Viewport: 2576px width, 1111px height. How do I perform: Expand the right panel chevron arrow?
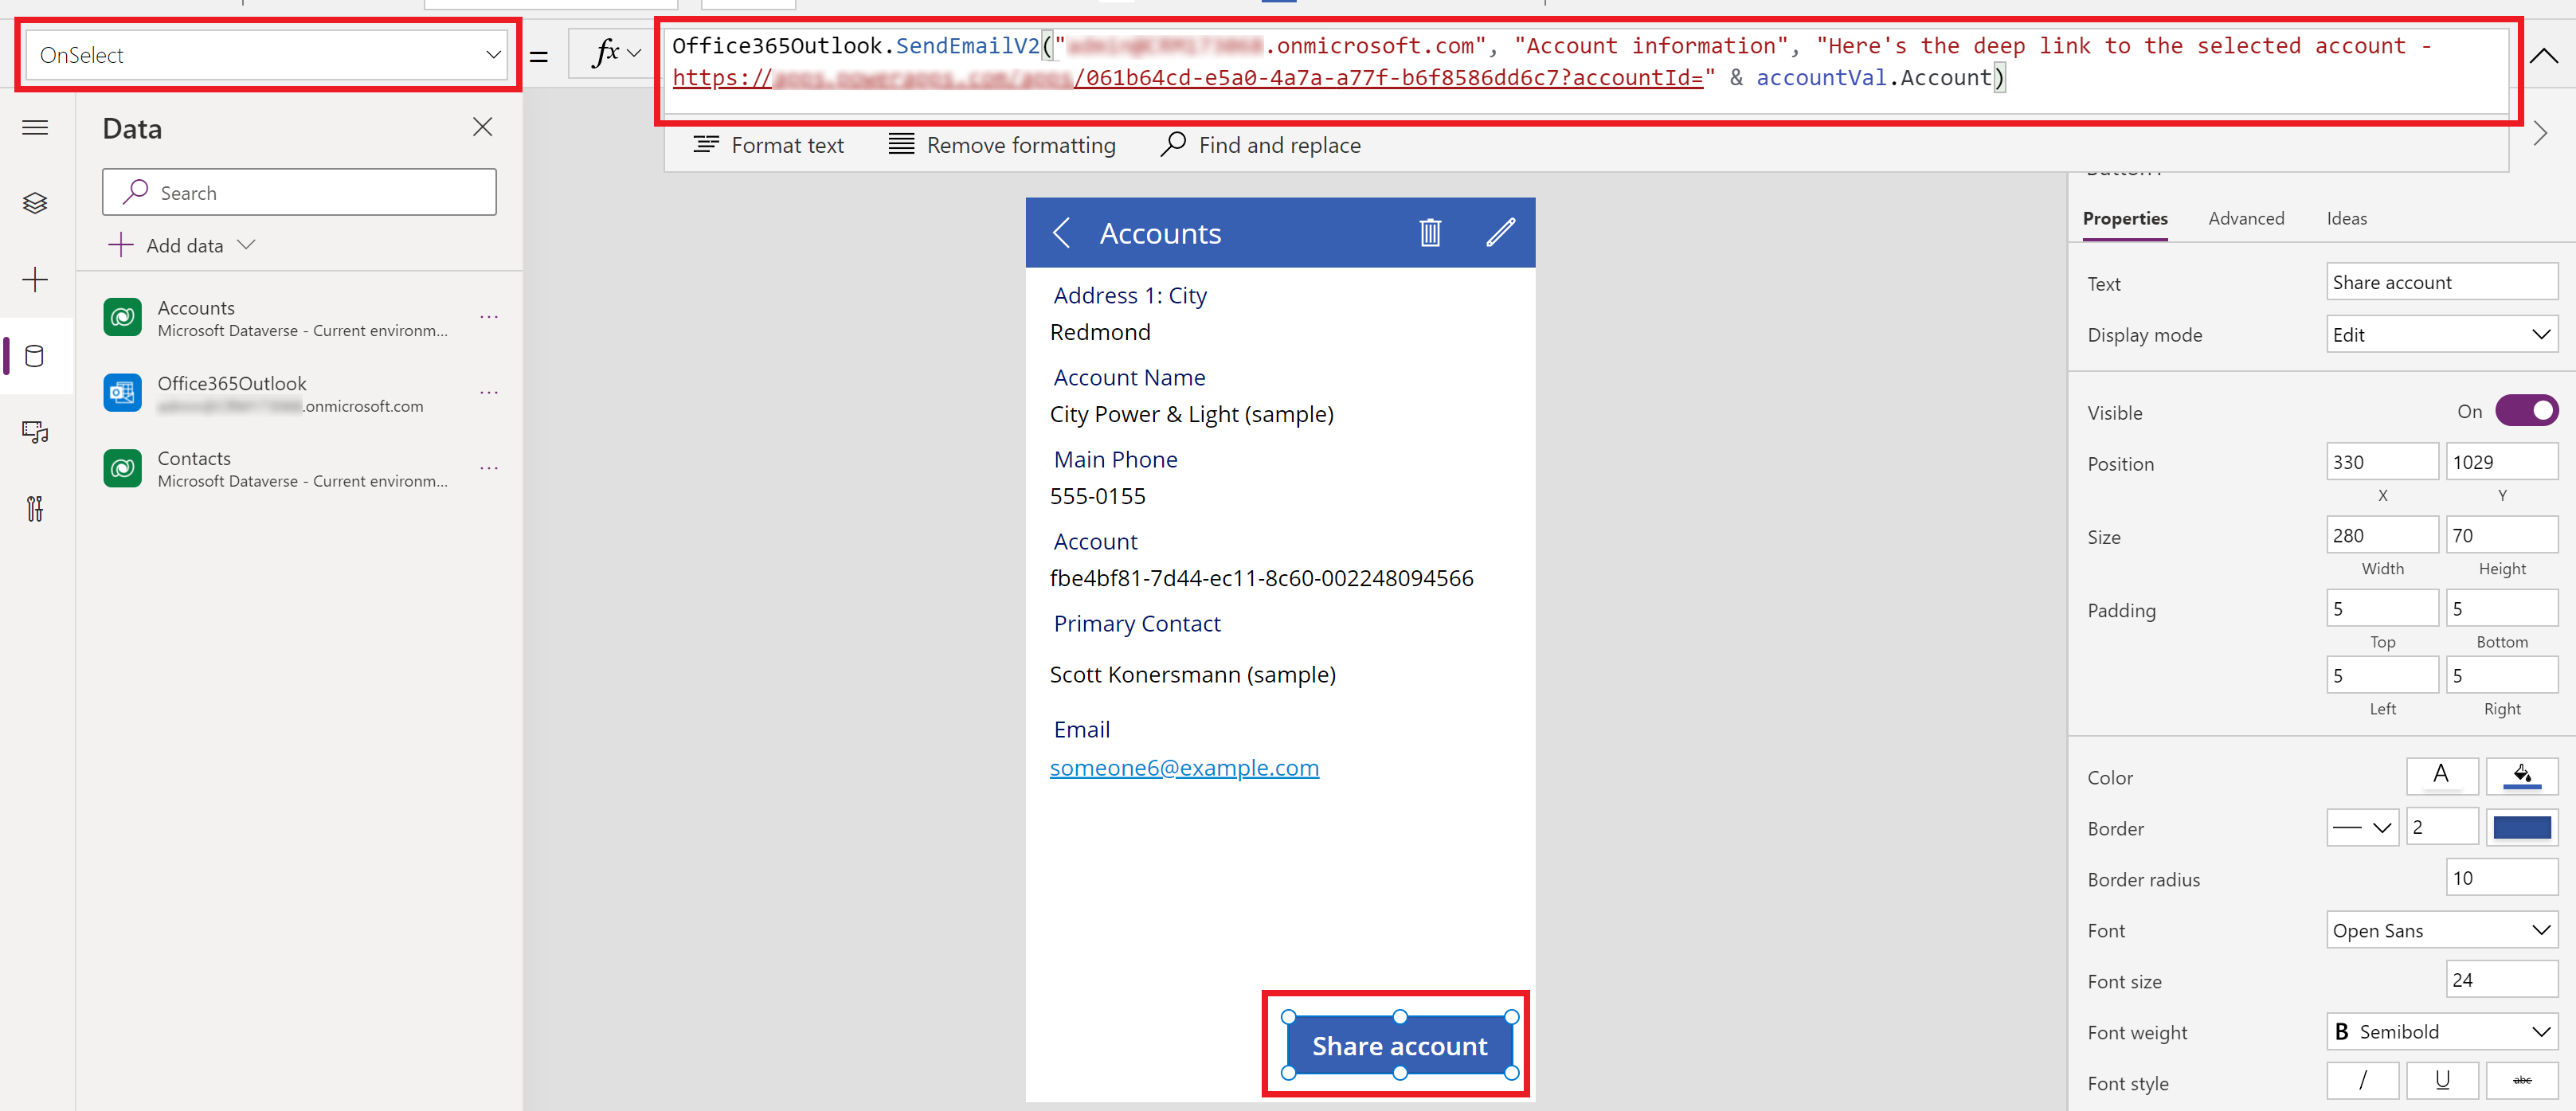tap(2541, 133)
